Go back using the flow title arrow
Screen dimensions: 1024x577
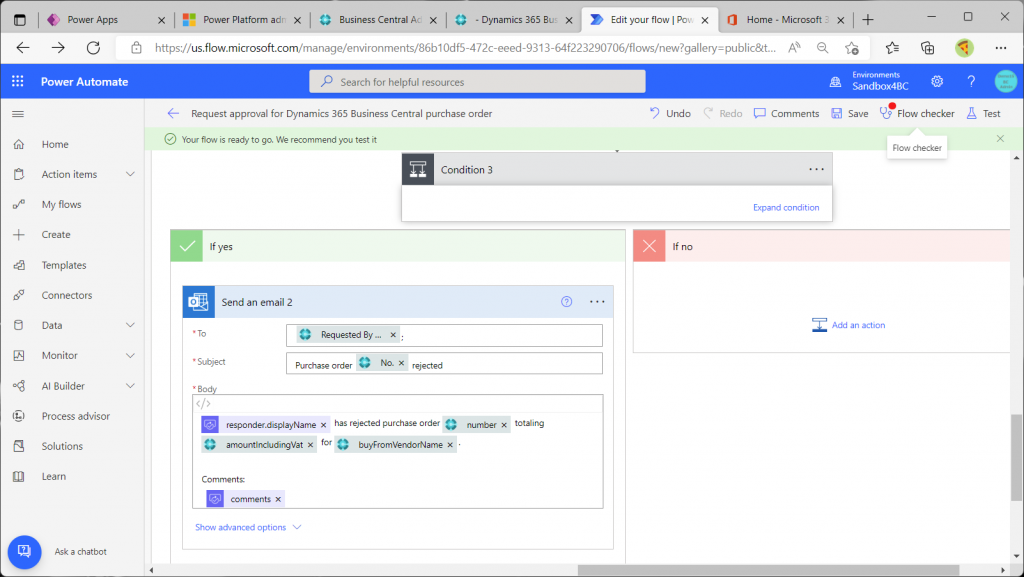tap(173, 114)
